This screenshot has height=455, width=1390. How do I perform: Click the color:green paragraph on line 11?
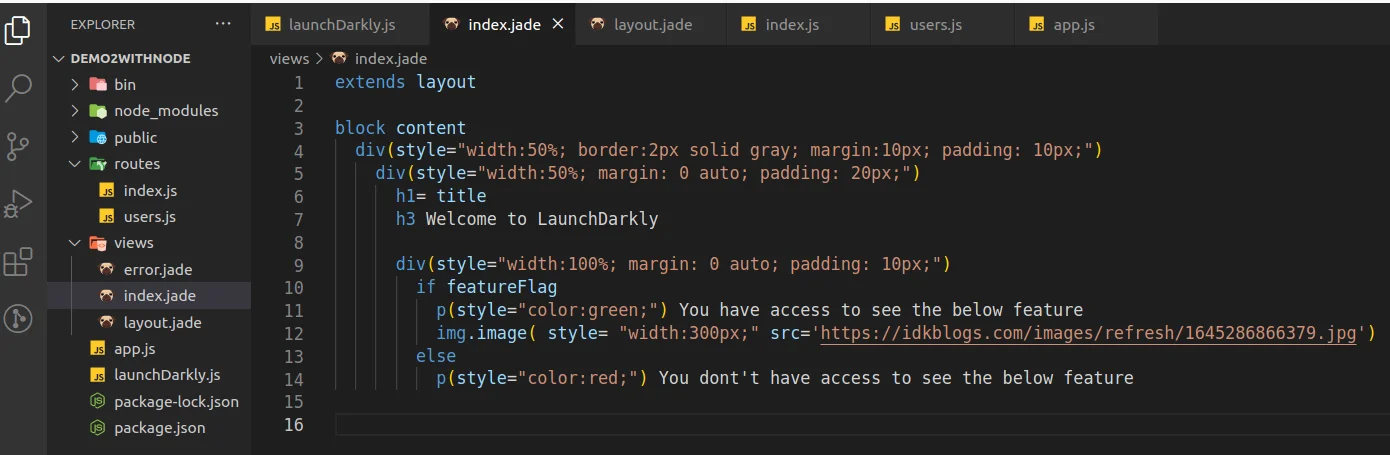760,310
